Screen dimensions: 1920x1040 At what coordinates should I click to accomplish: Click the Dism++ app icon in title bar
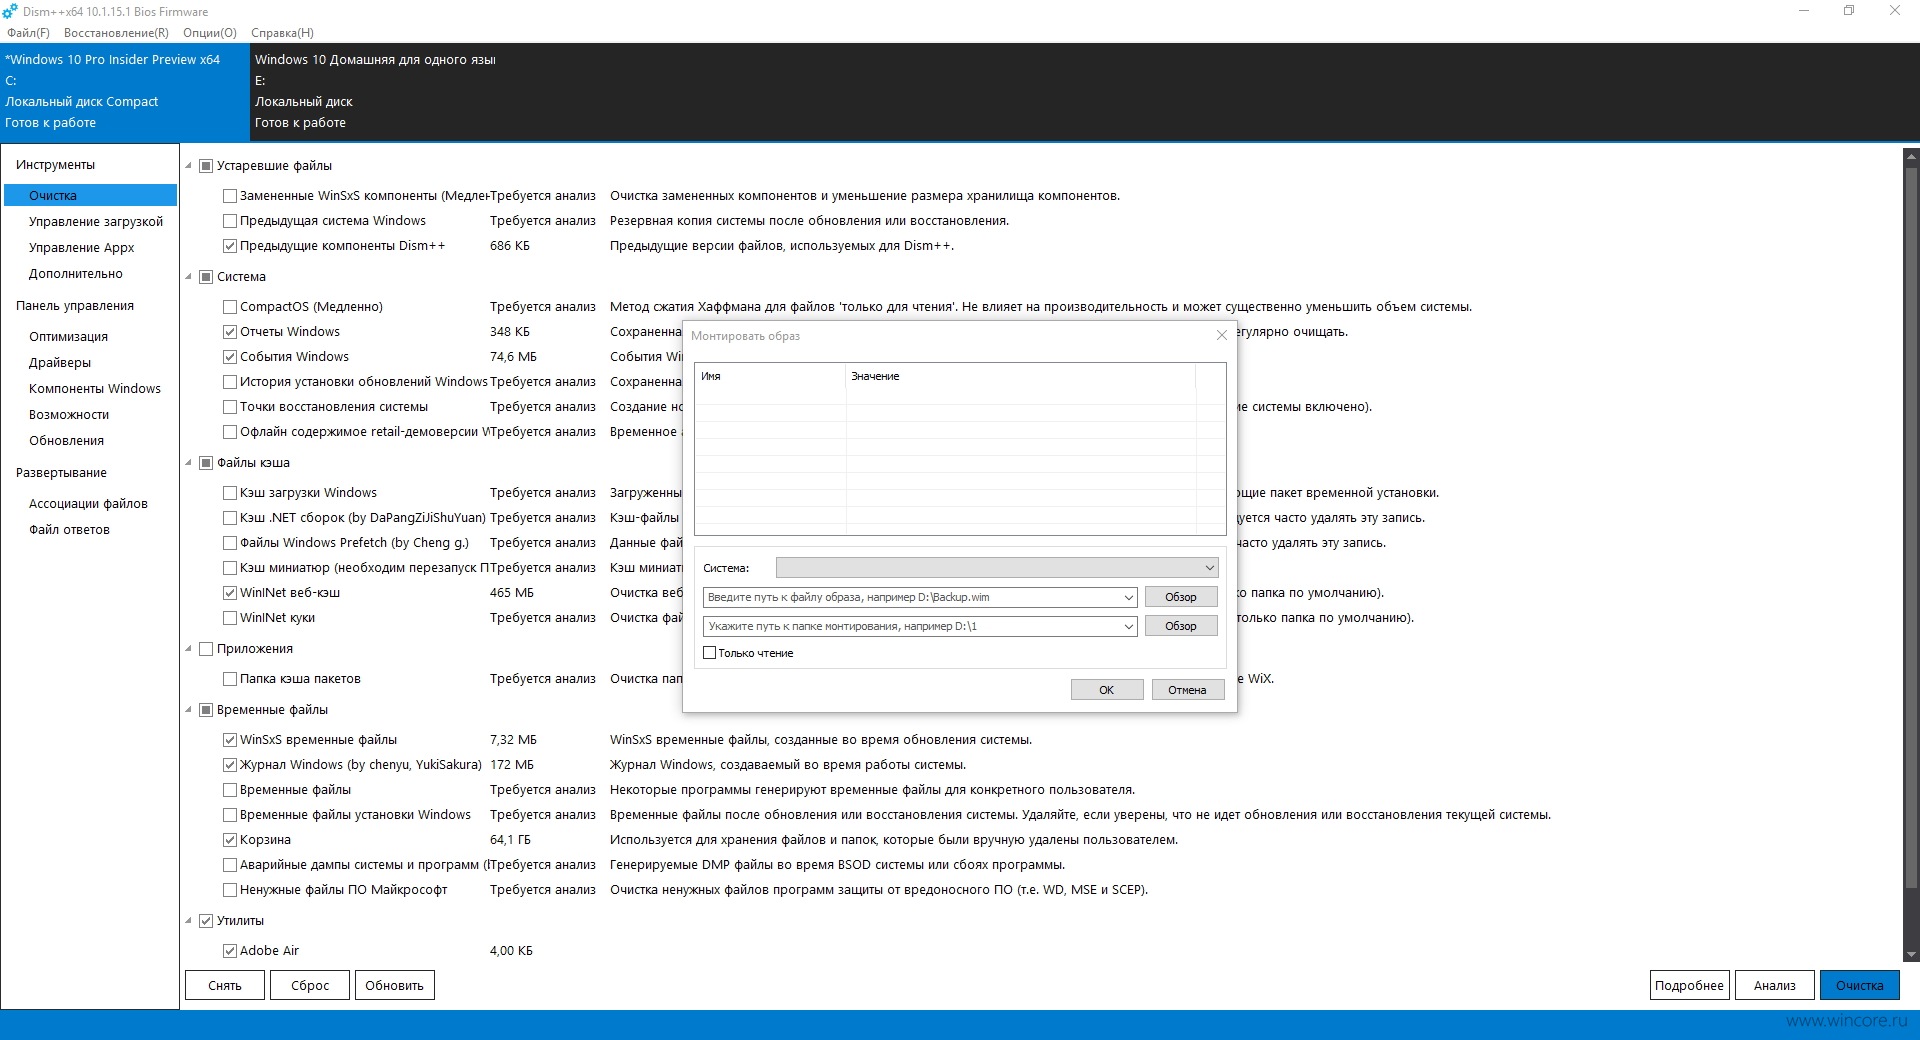tap(10, 11)
